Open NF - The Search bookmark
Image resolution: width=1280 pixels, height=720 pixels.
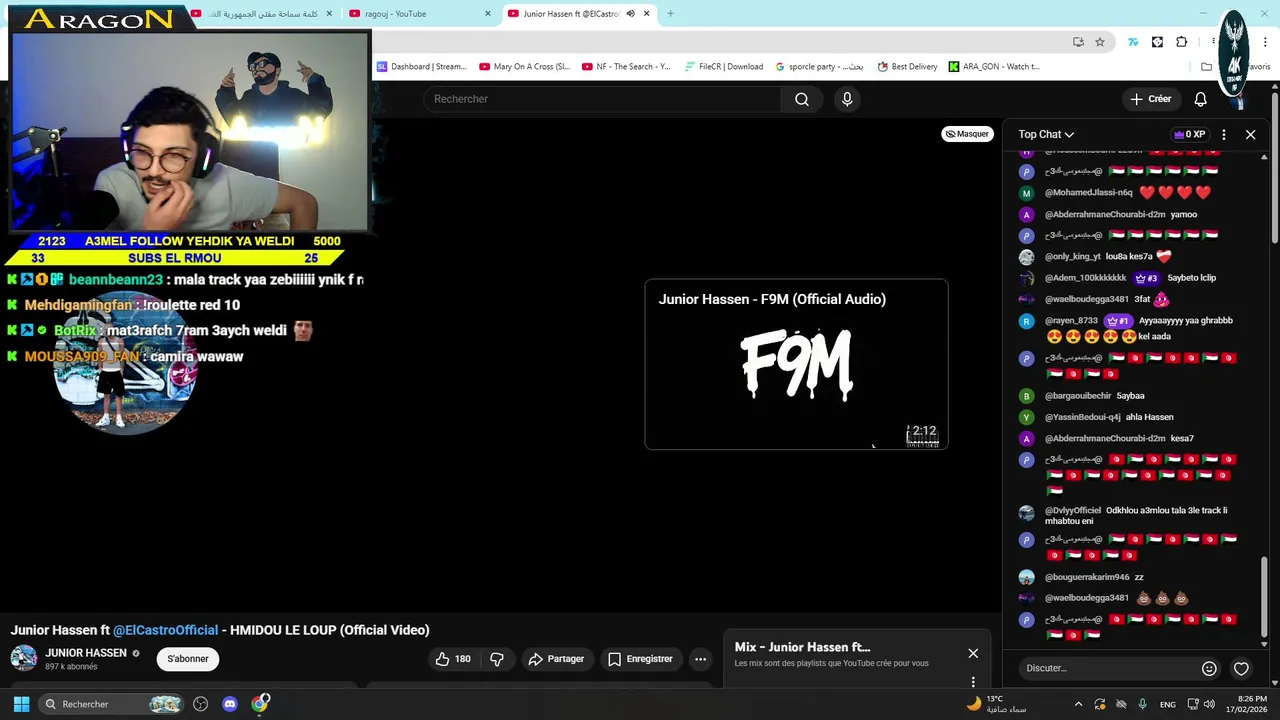626,67
